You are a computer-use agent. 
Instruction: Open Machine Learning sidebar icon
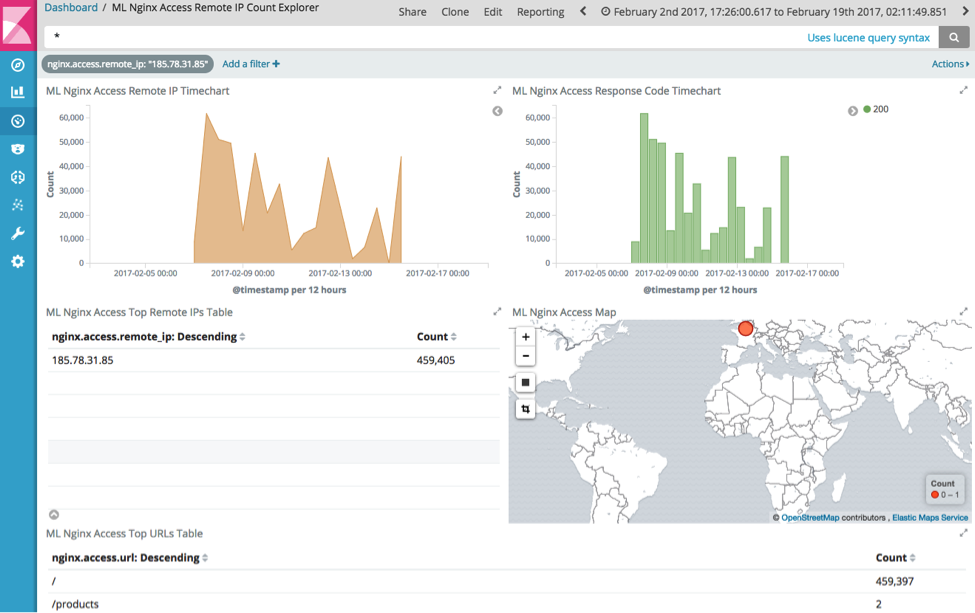[x=18, y=177]
